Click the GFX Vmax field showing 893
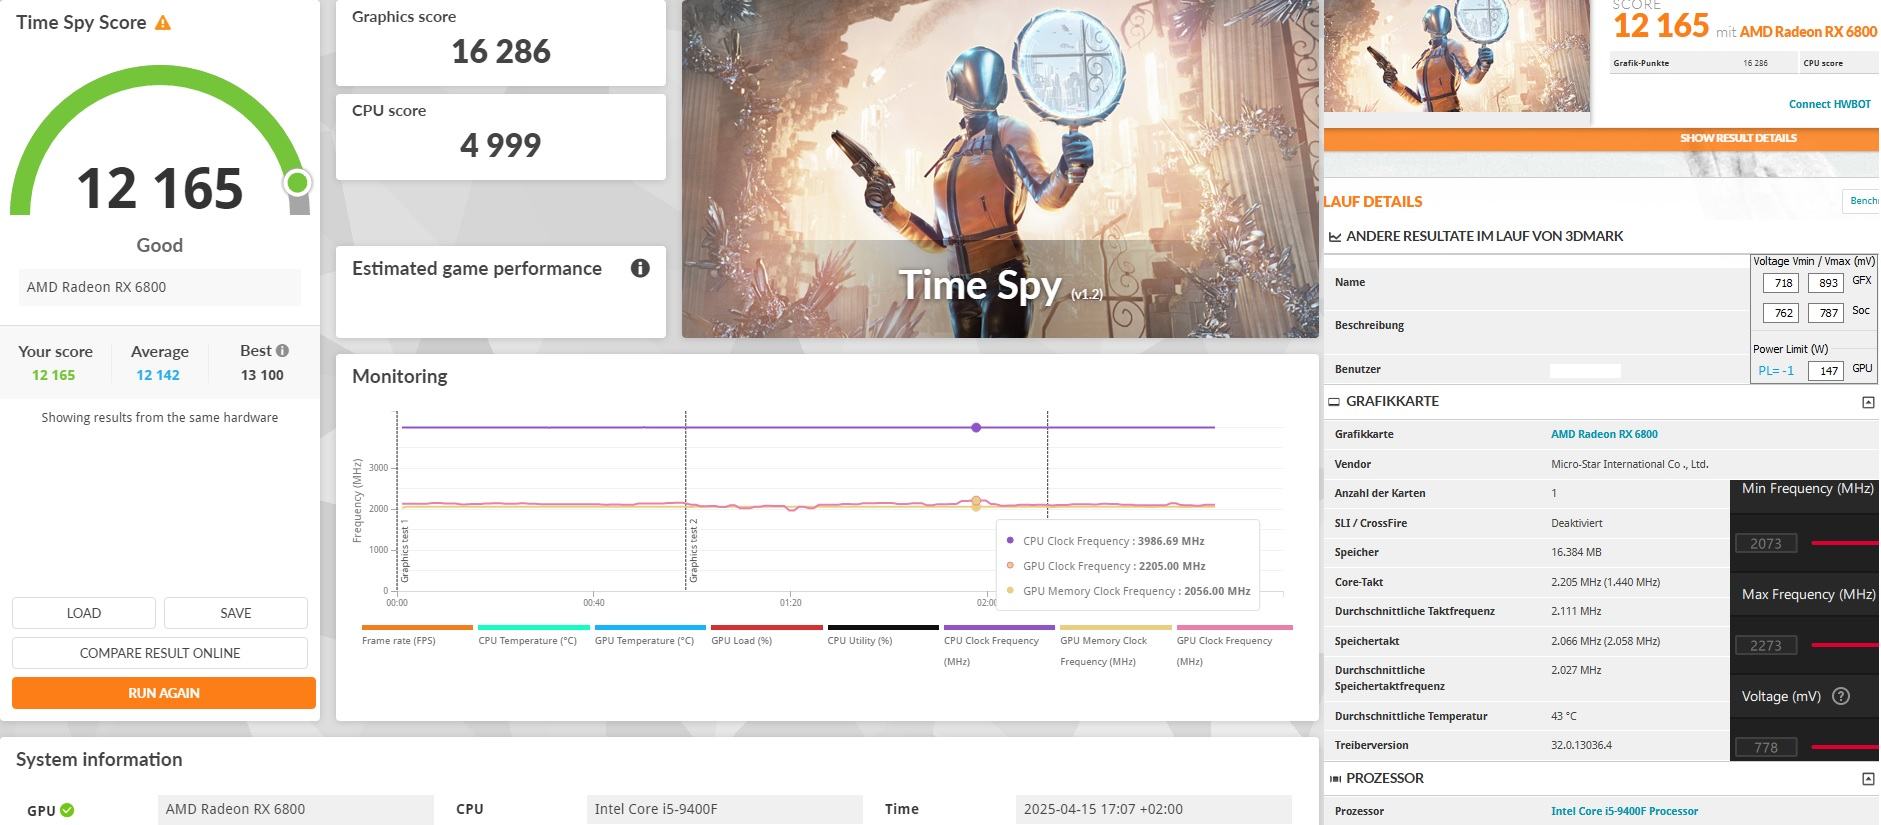This screenshot has height=825, width=1881. click(x=1826, y=283)
